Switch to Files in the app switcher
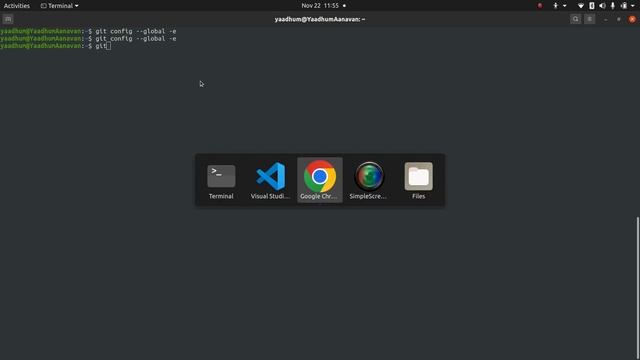 [418, 181]
